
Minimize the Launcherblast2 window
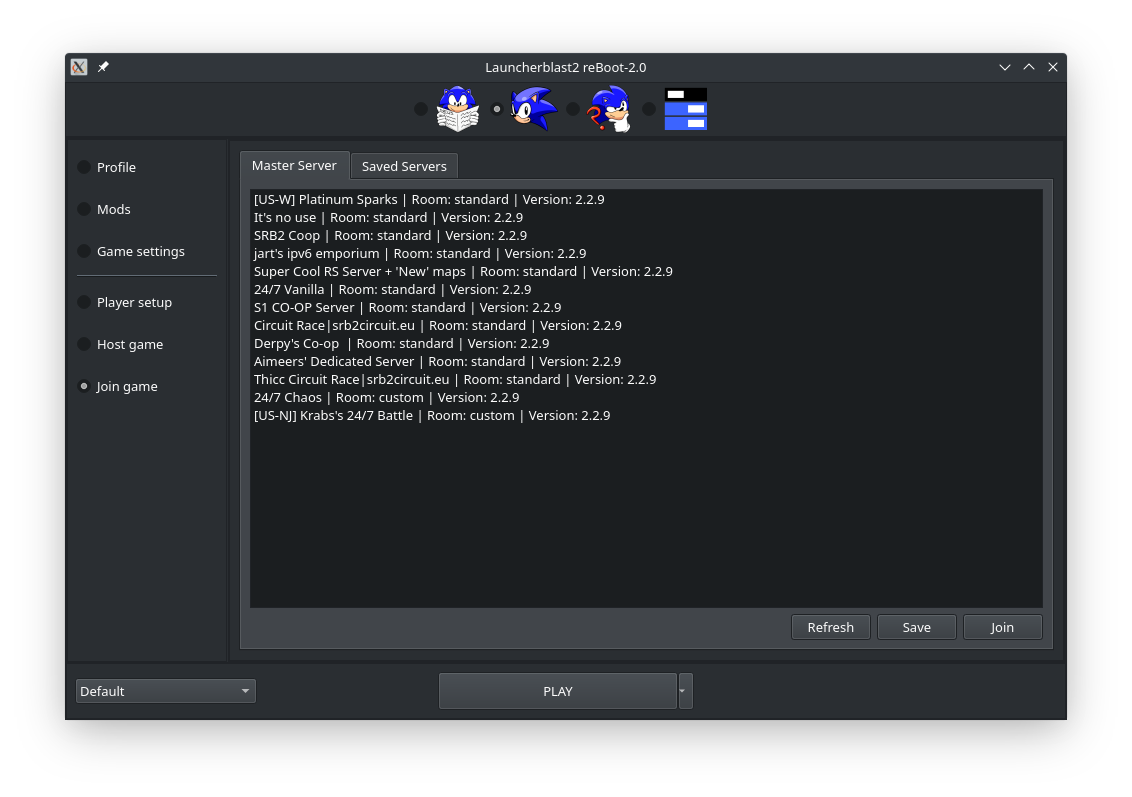1005,67
